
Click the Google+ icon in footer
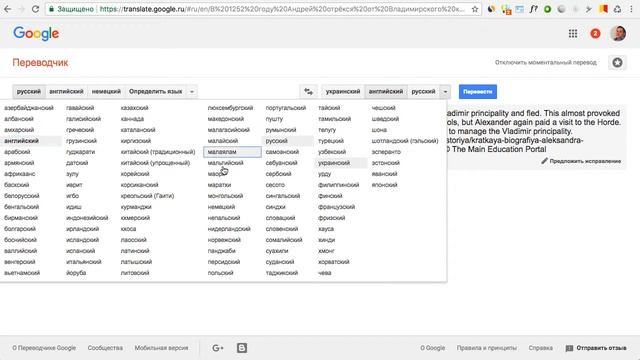218,348
